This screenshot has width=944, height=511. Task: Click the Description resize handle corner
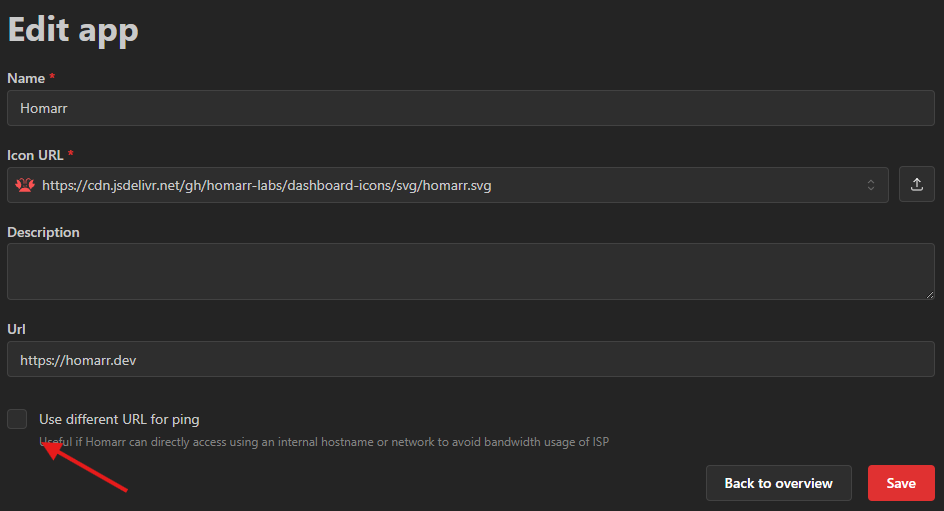930,295
